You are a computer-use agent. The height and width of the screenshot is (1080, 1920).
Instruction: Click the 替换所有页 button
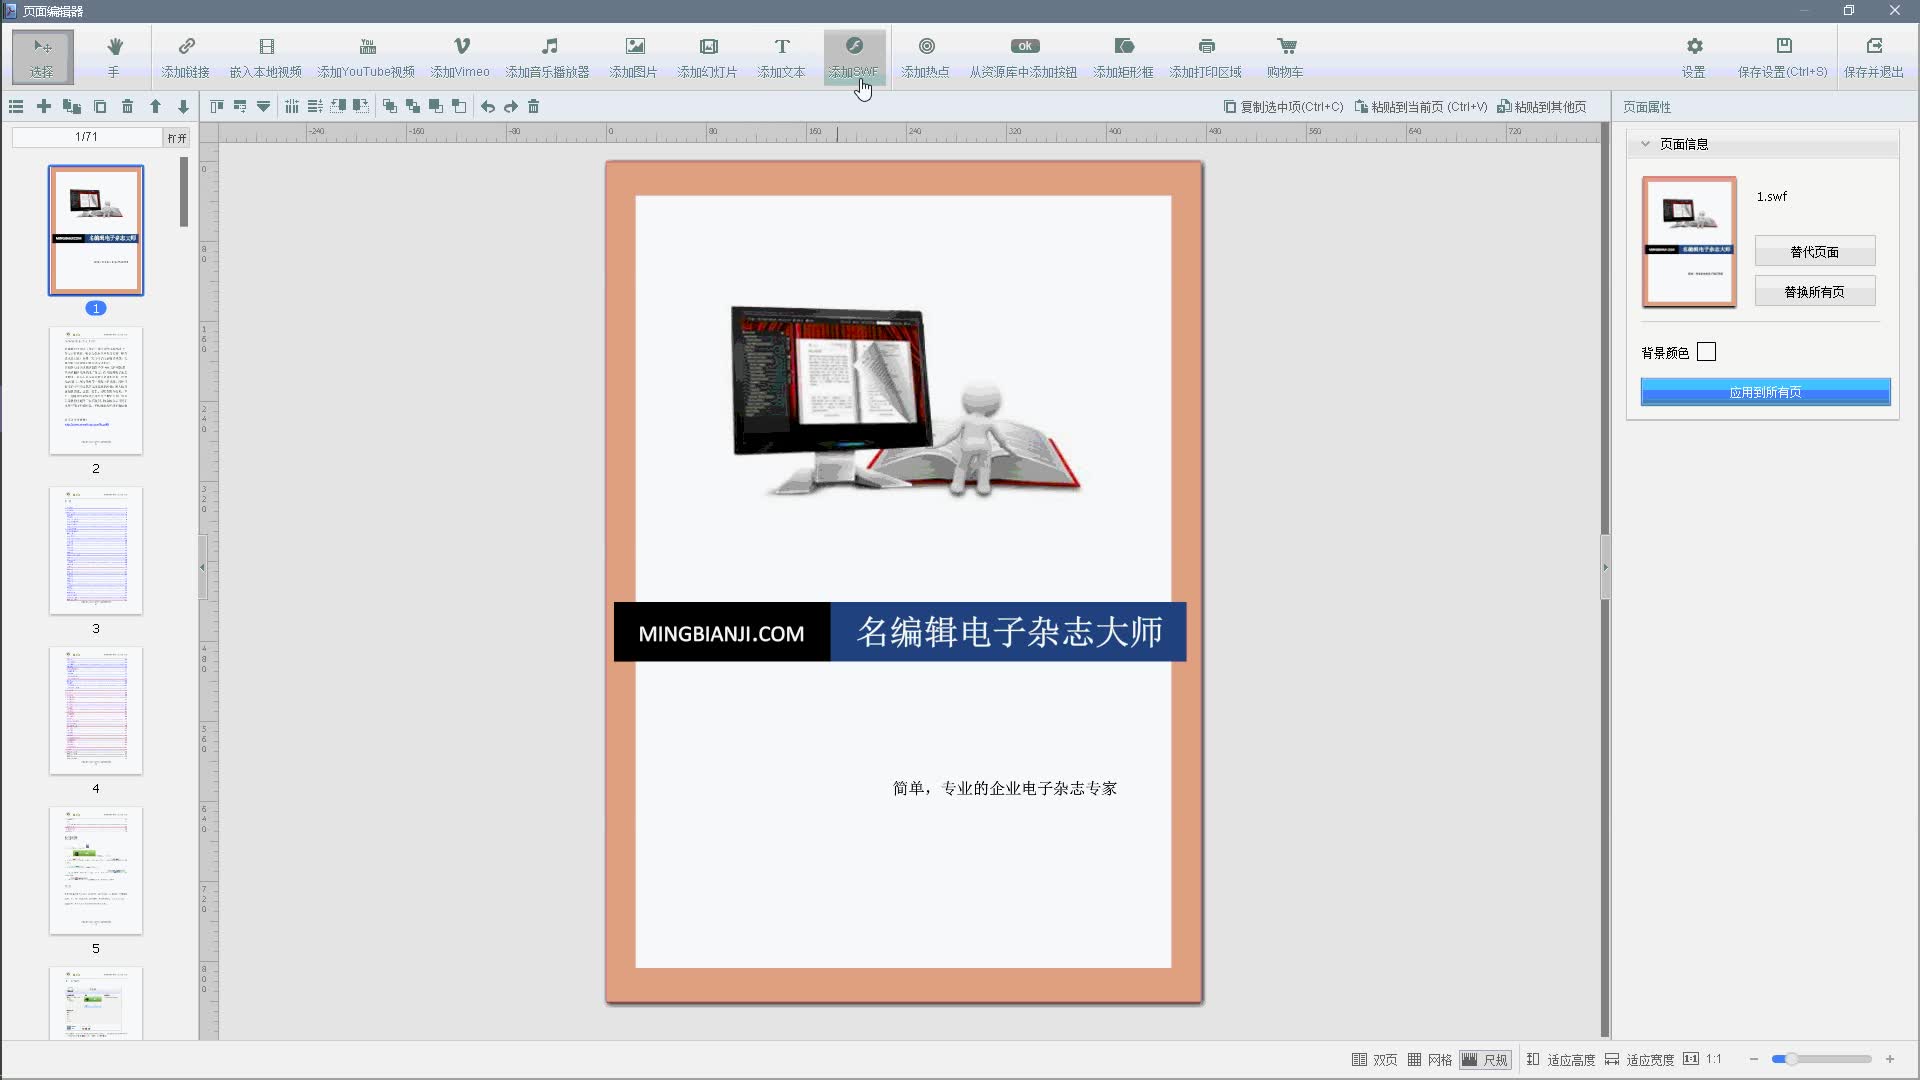pyautogui.click(x=1815, y=291)
